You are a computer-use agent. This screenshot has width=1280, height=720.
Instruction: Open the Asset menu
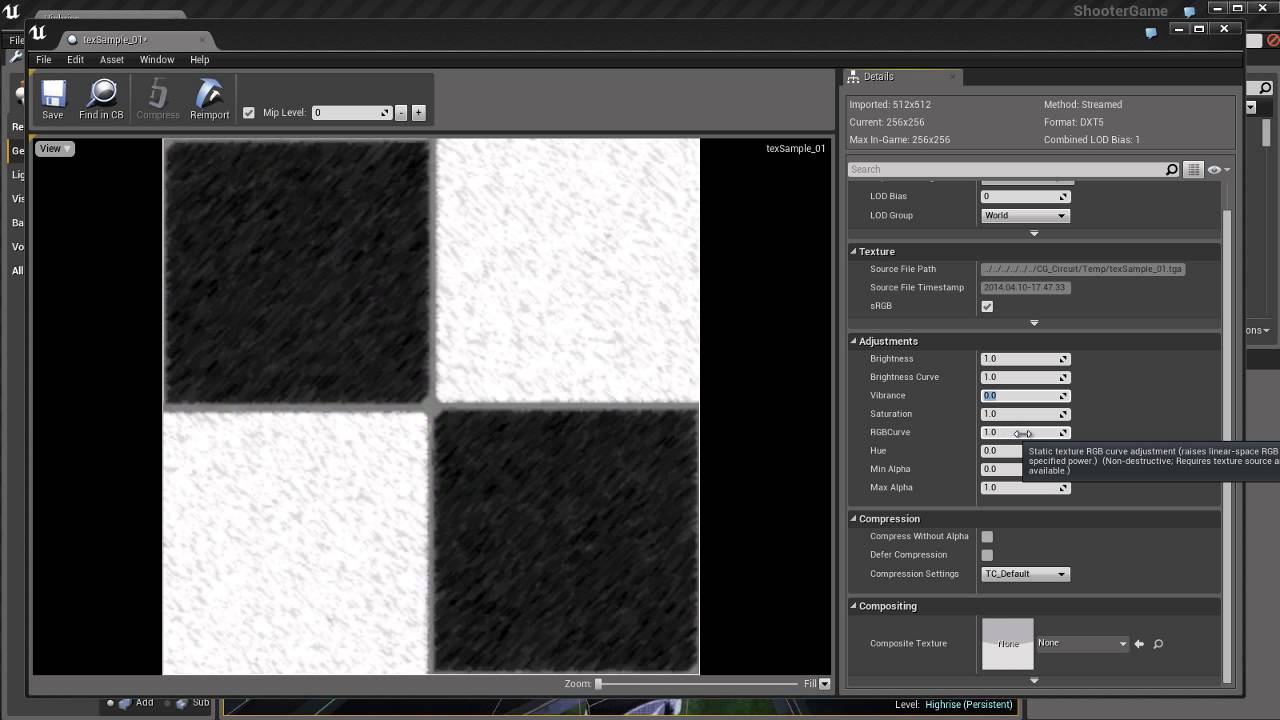(x=111, y=60)
